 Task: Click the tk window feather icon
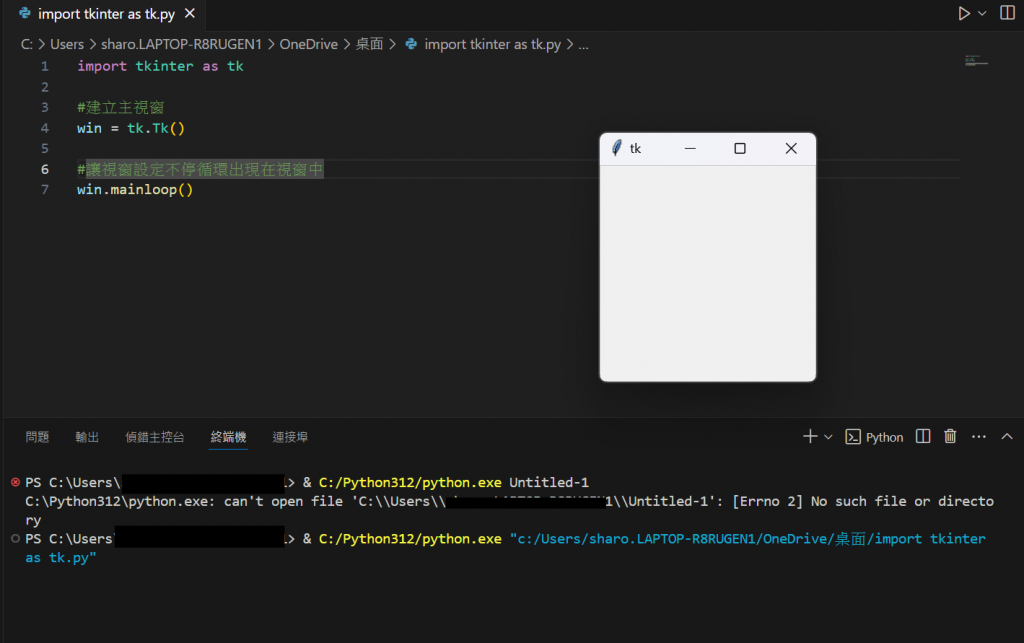(x=616, y=148)
